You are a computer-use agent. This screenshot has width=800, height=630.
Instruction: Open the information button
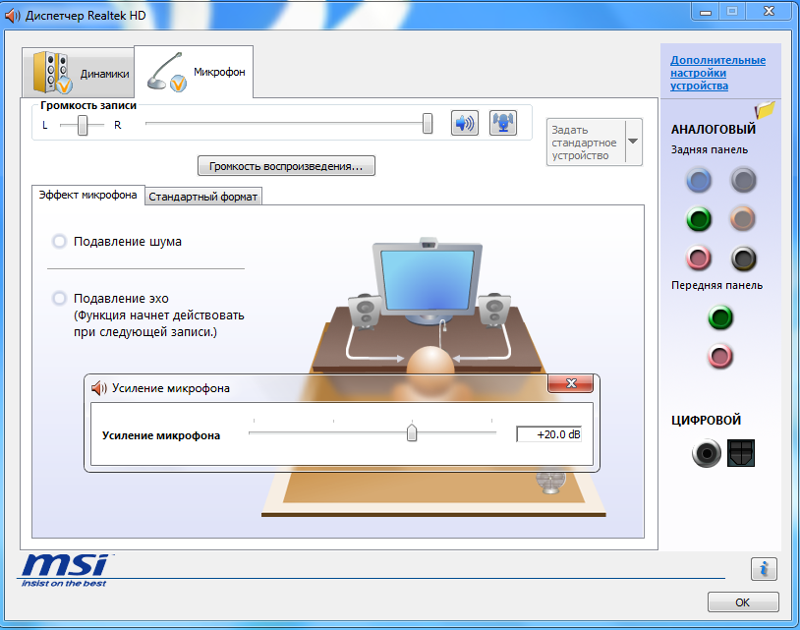tap(764, 569)
